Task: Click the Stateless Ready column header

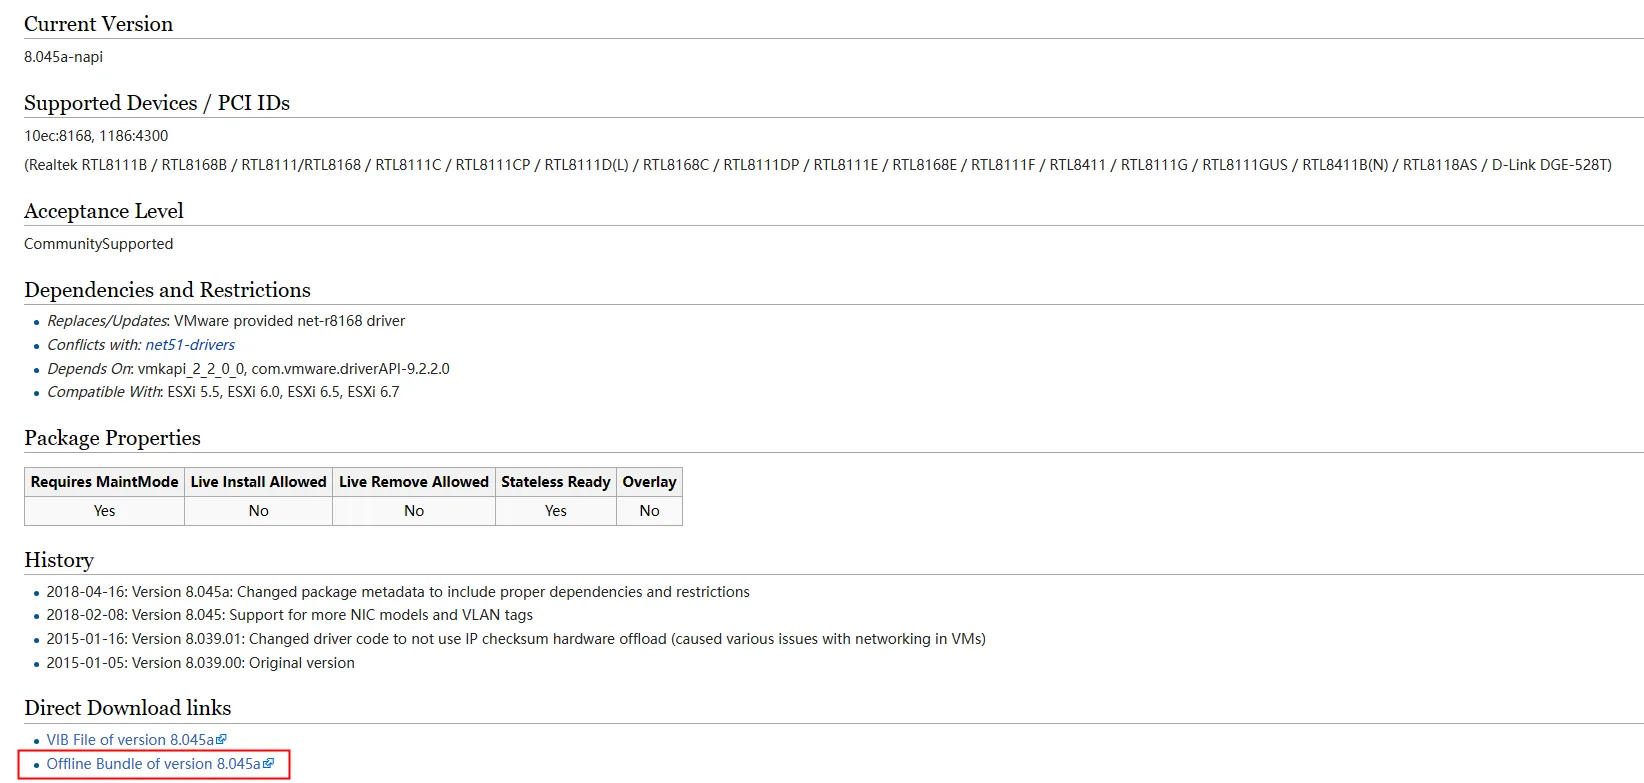Action: pyautogui.click(x=555, y=482)
